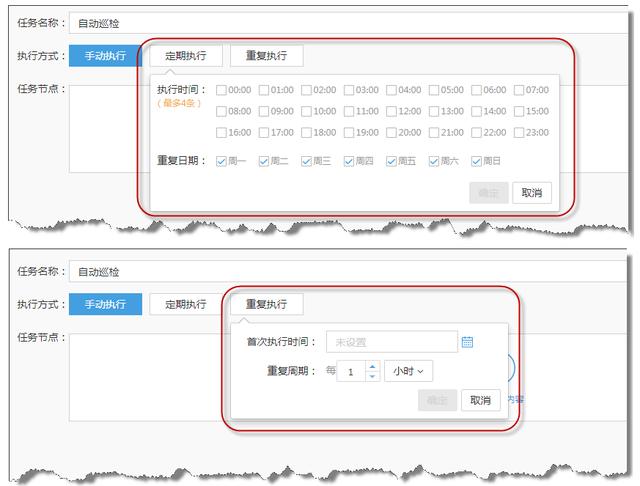Check the 04:00 execution time box
640x486 pixels.
click(x=391, y=90)
